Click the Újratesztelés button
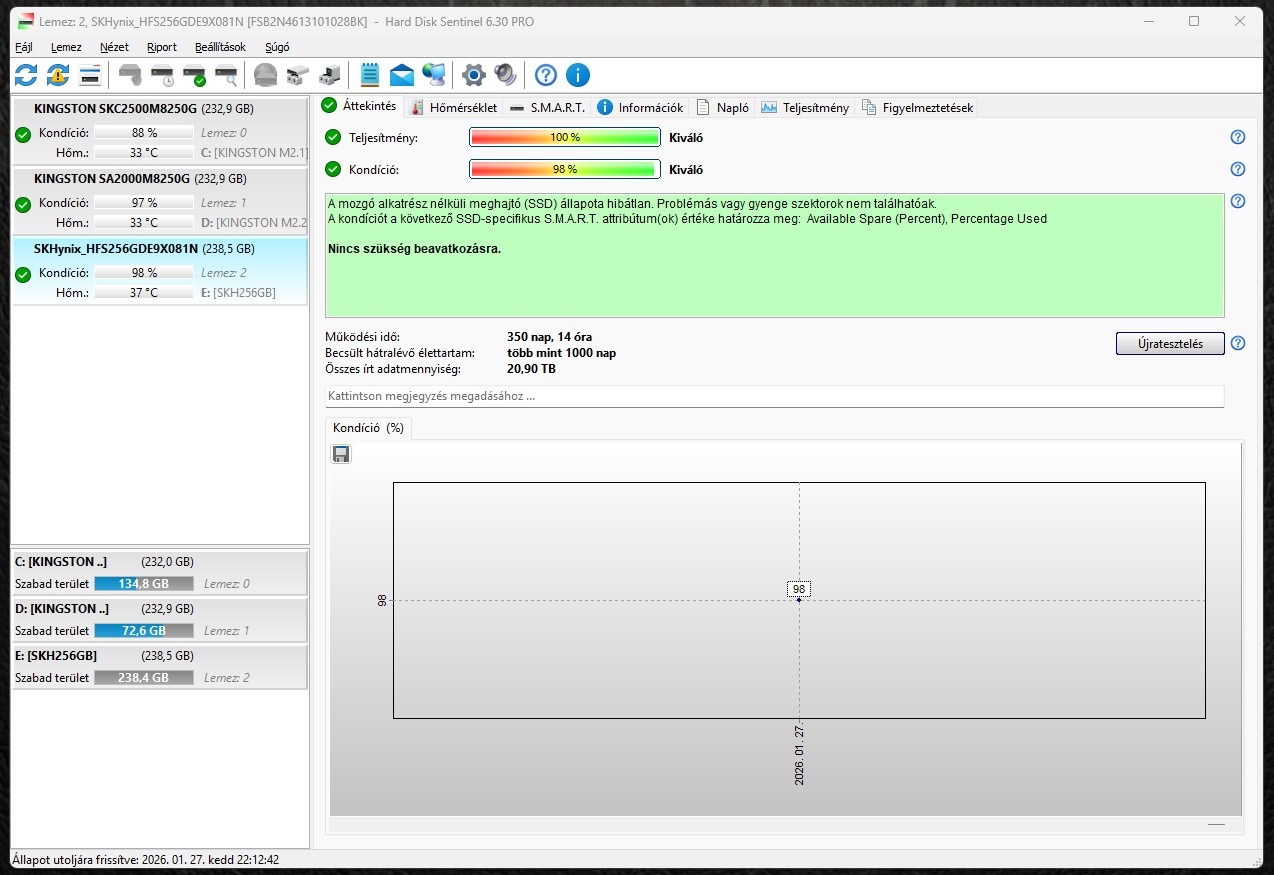Viewport: 1274px width, 875px height. pos(1170,343)
